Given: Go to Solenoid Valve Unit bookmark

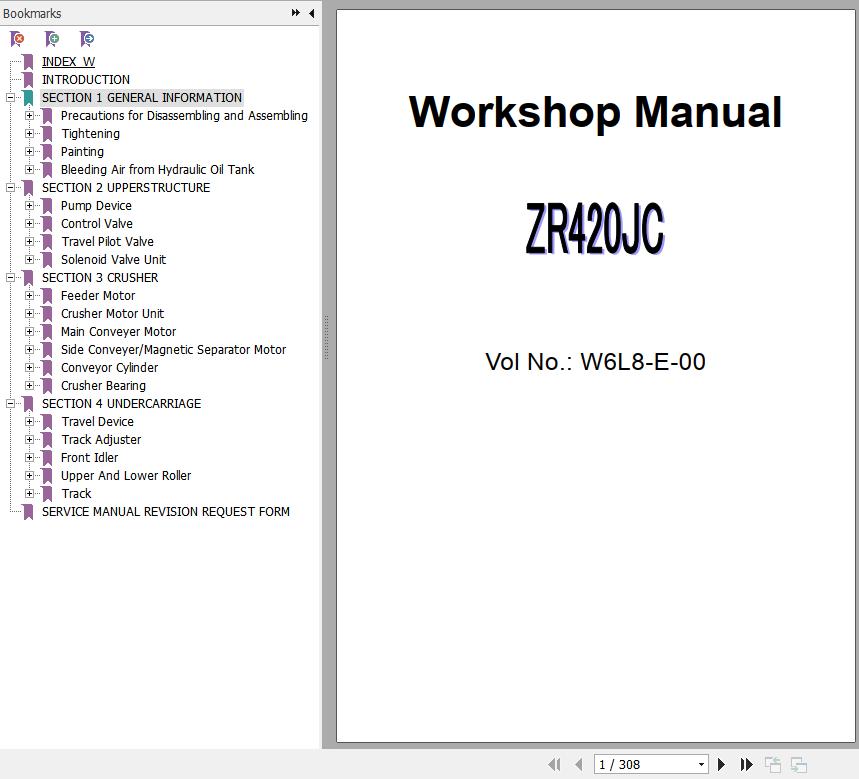Looking at the screenshot, I should (x=113, y=260).
